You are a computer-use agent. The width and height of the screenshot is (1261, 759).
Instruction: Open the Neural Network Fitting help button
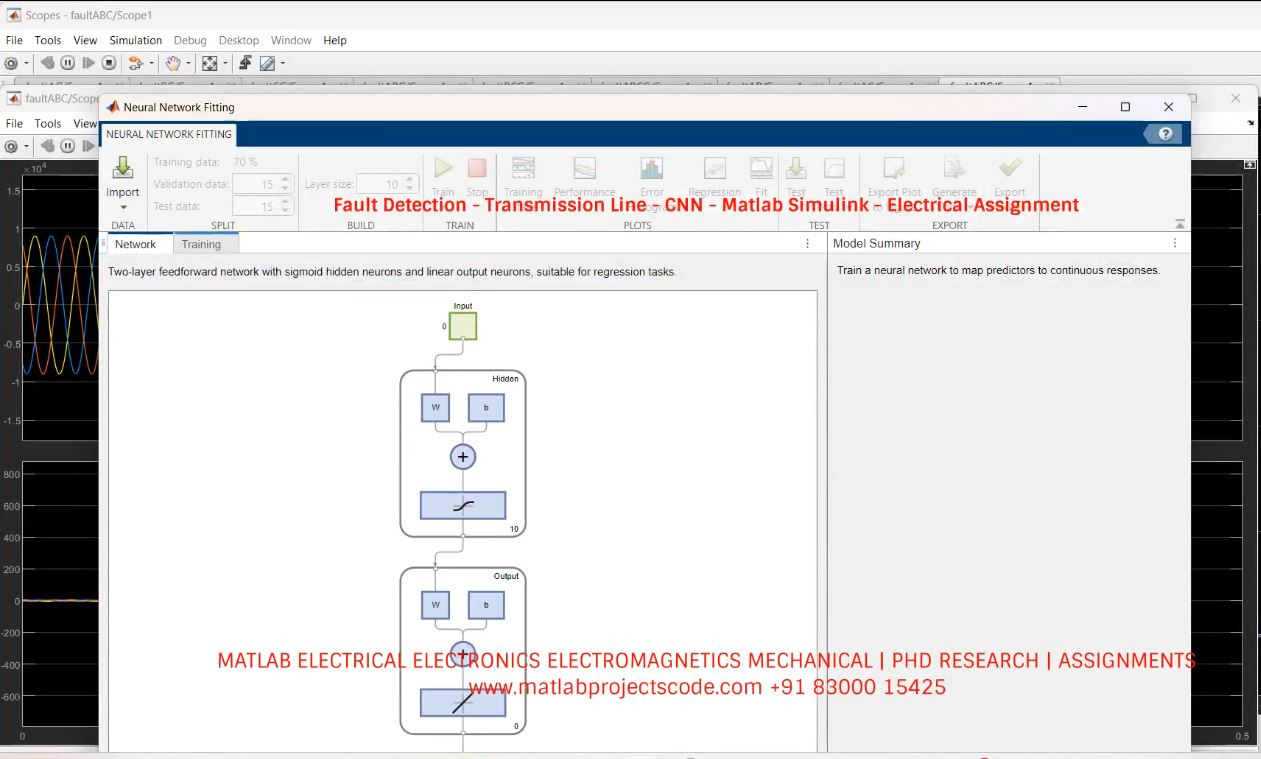pyautogui.click(x=1162, y=132)
